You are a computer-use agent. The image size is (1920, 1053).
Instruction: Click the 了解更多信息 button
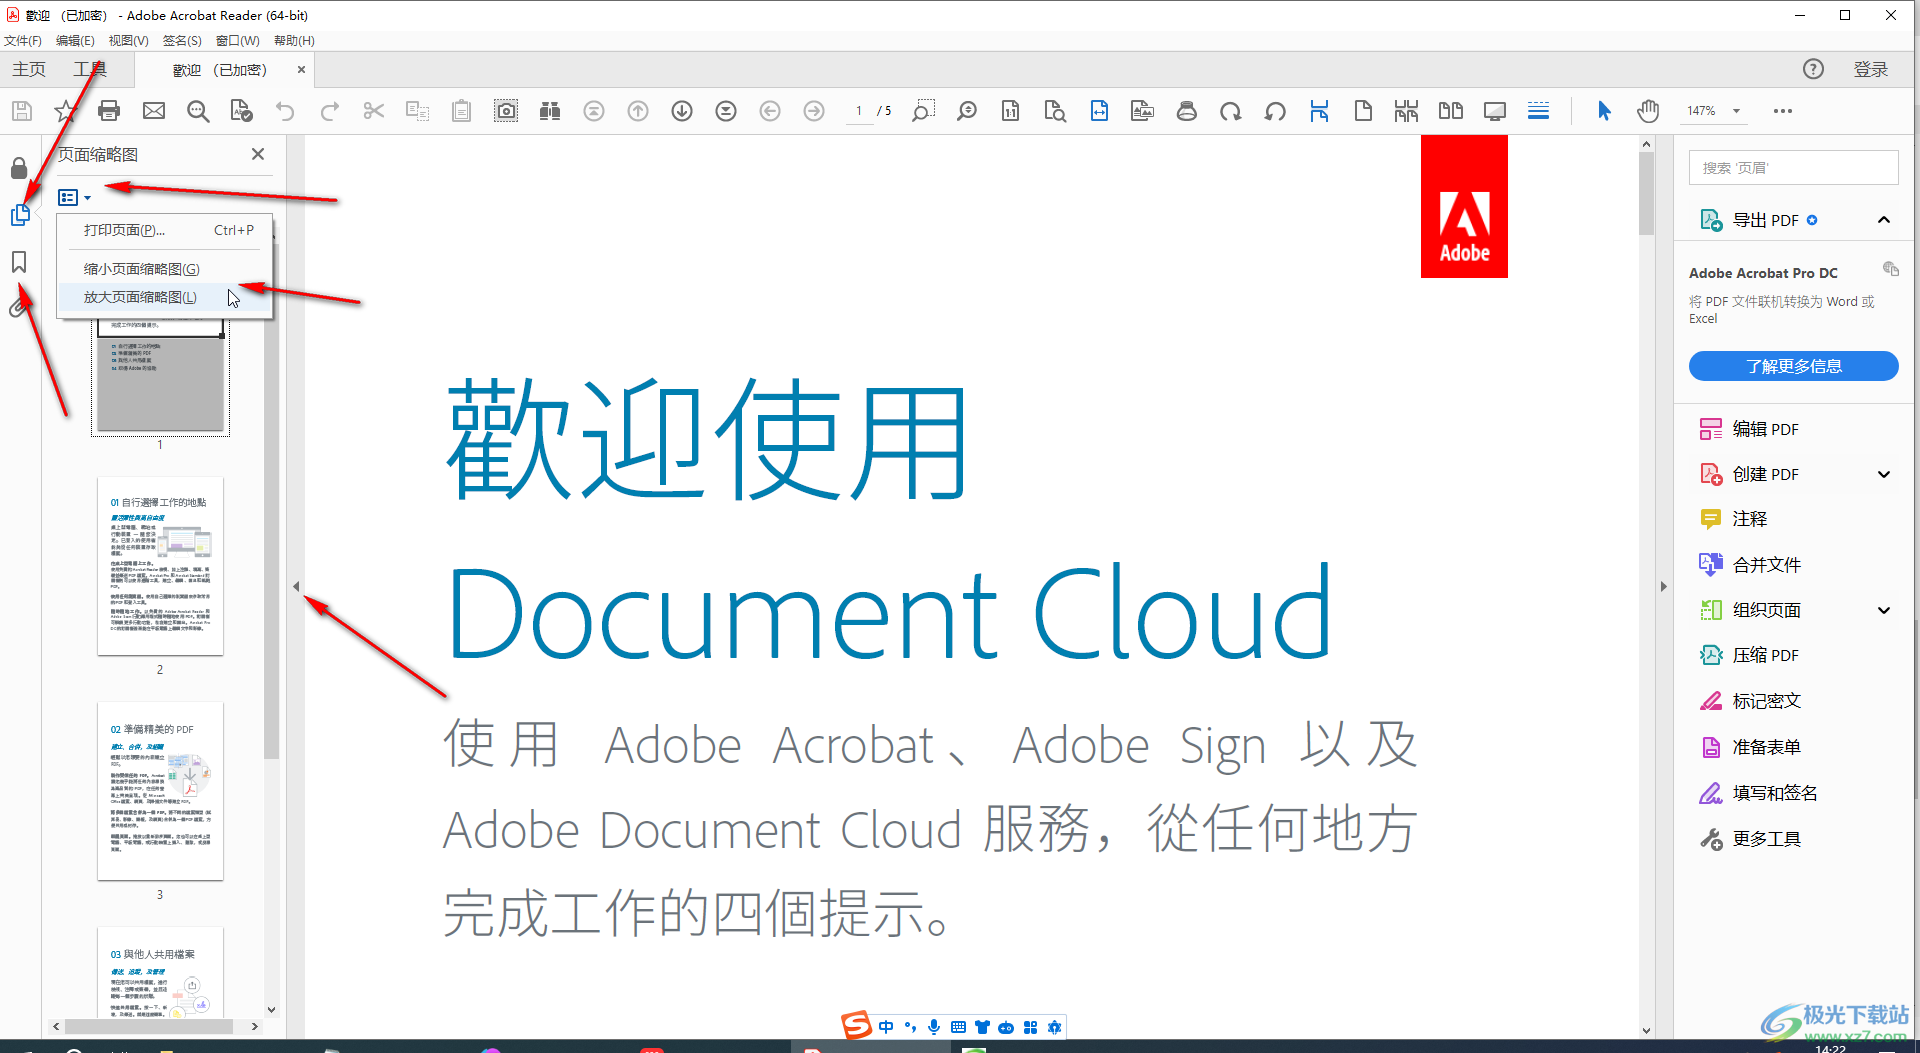coord(1794,366)
